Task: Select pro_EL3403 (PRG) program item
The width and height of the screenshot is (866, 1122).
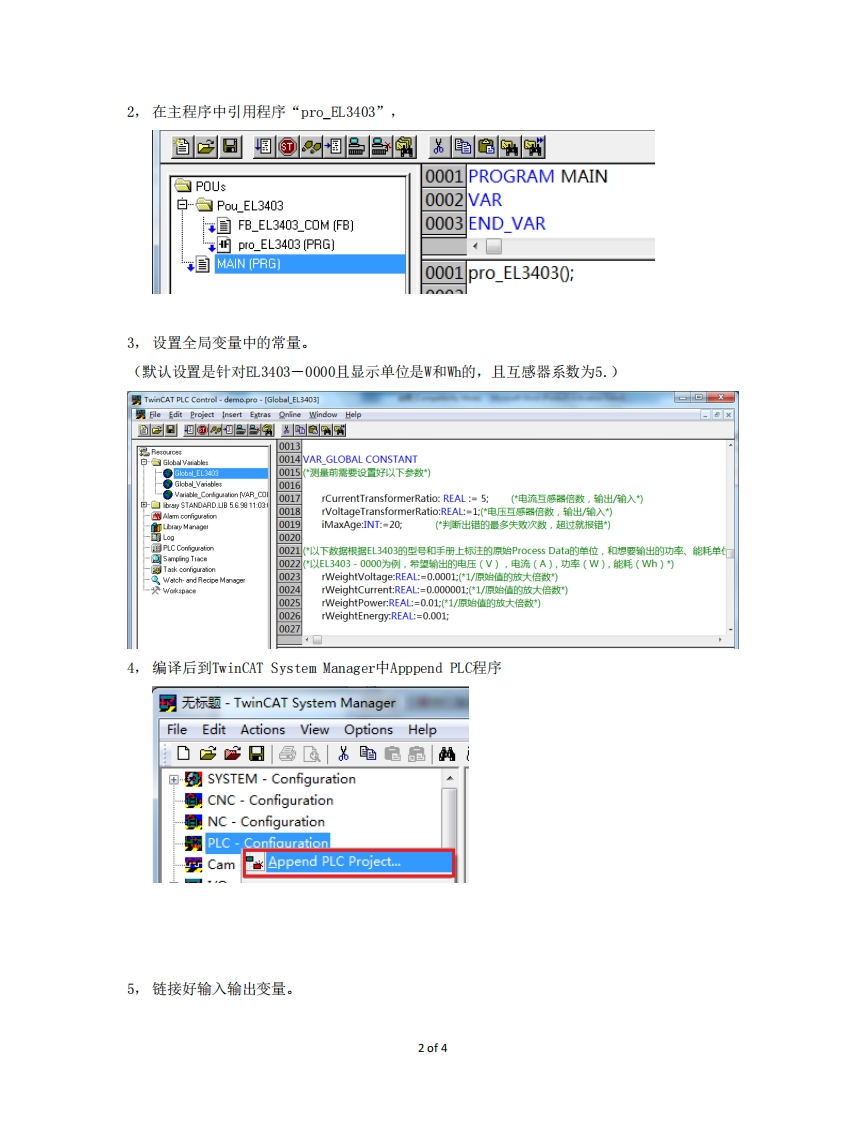Action: (x=285, y=244)
